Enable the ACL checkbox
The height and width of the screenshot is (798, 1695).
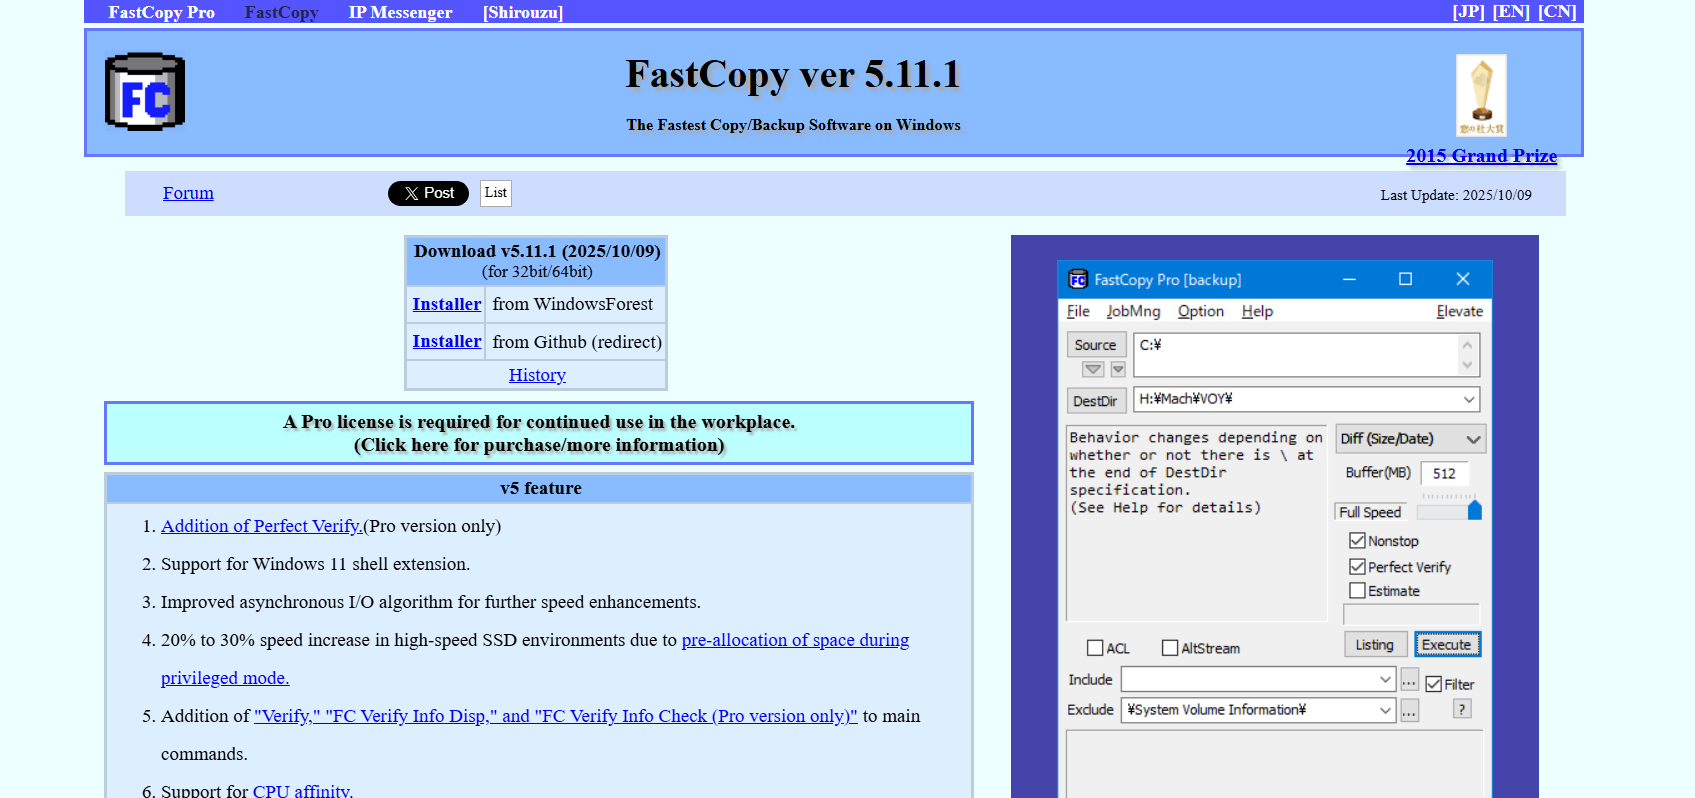click(x=1095, y=648)
